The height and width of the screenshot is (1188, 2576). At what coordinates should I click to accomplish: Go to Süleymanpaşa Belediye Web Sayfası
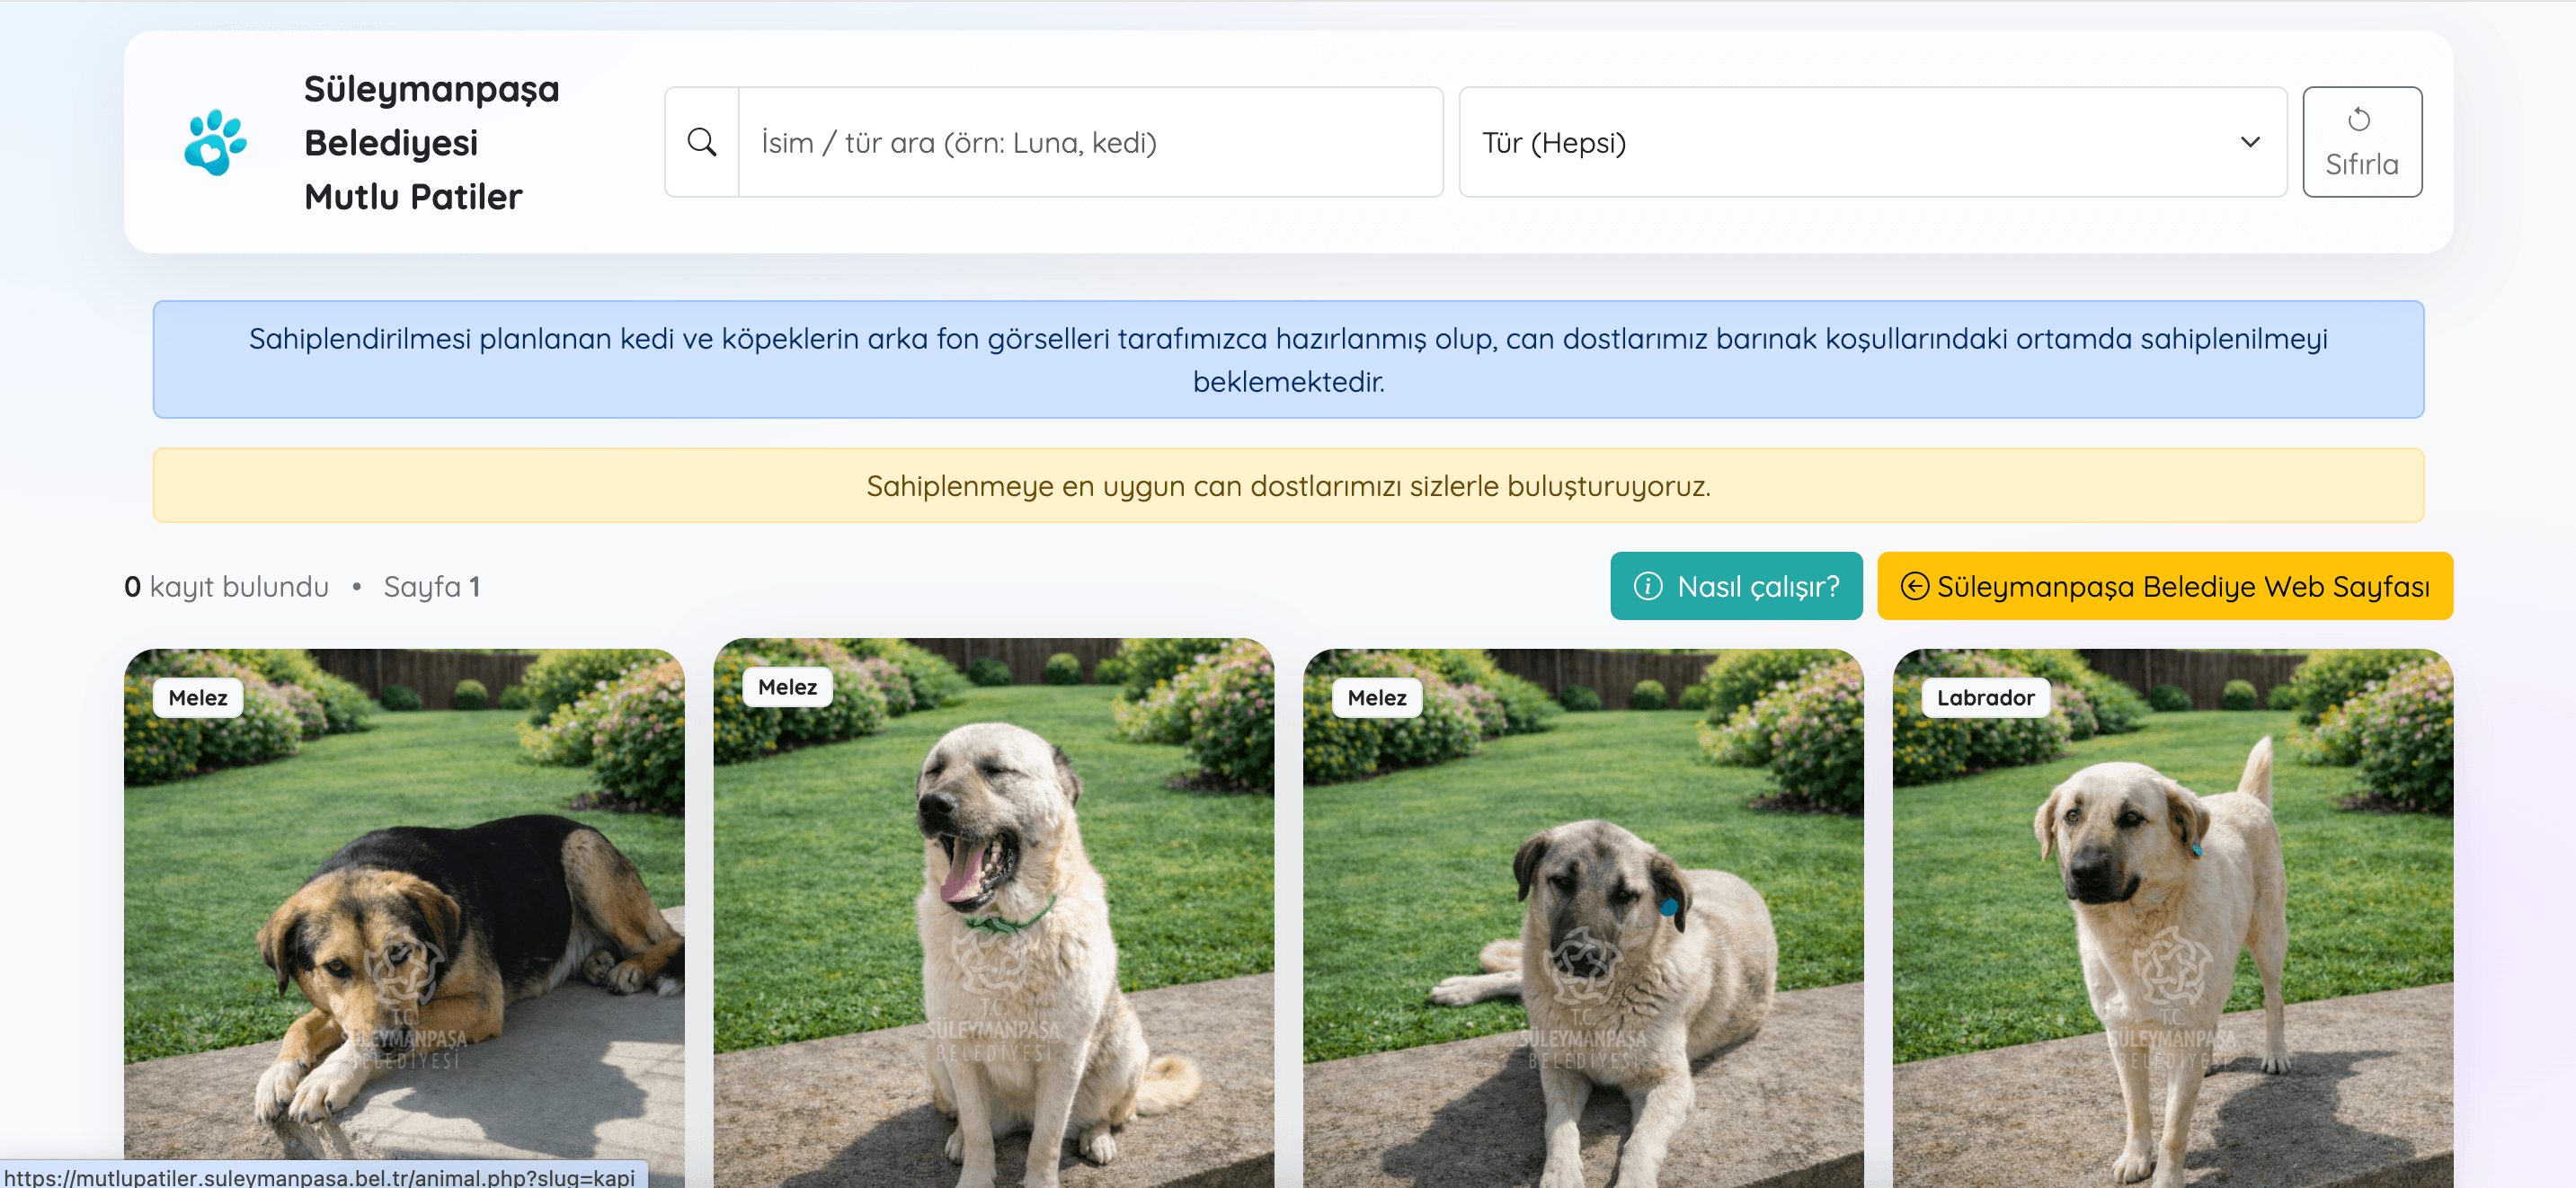click(x=2165, y=586)
